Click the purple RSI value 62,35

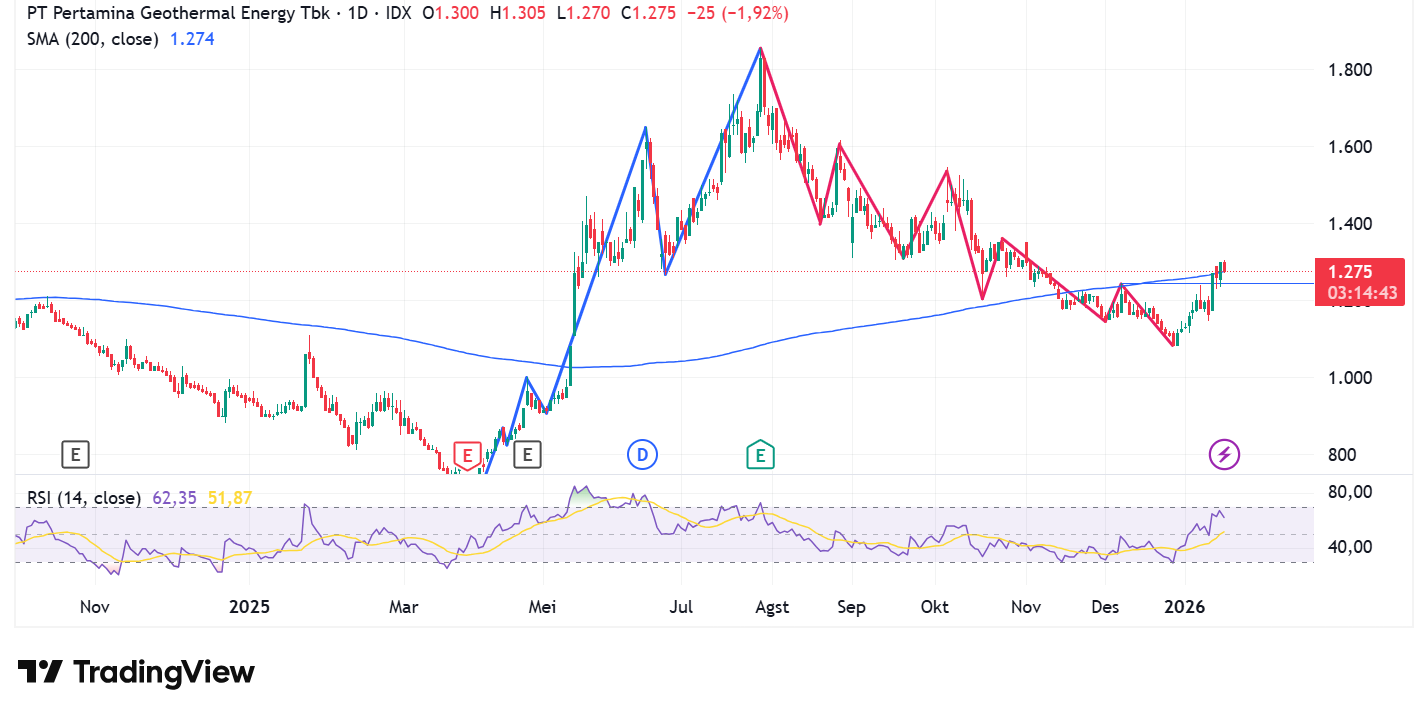(176, 497)
